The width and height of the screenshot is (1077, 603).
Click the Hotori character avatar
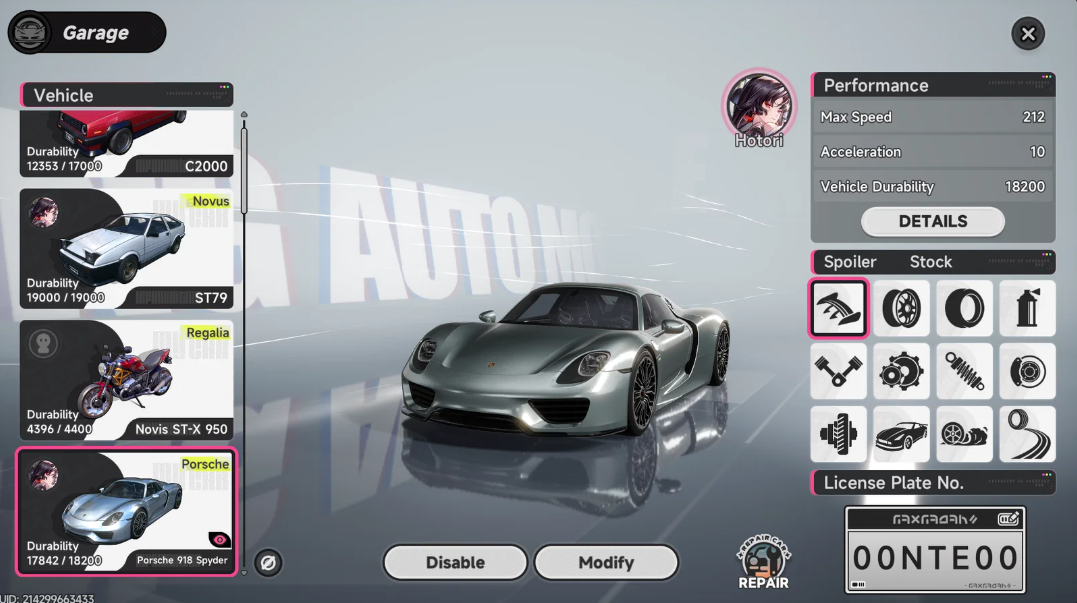pyautogui.click(x=759, y=105)
